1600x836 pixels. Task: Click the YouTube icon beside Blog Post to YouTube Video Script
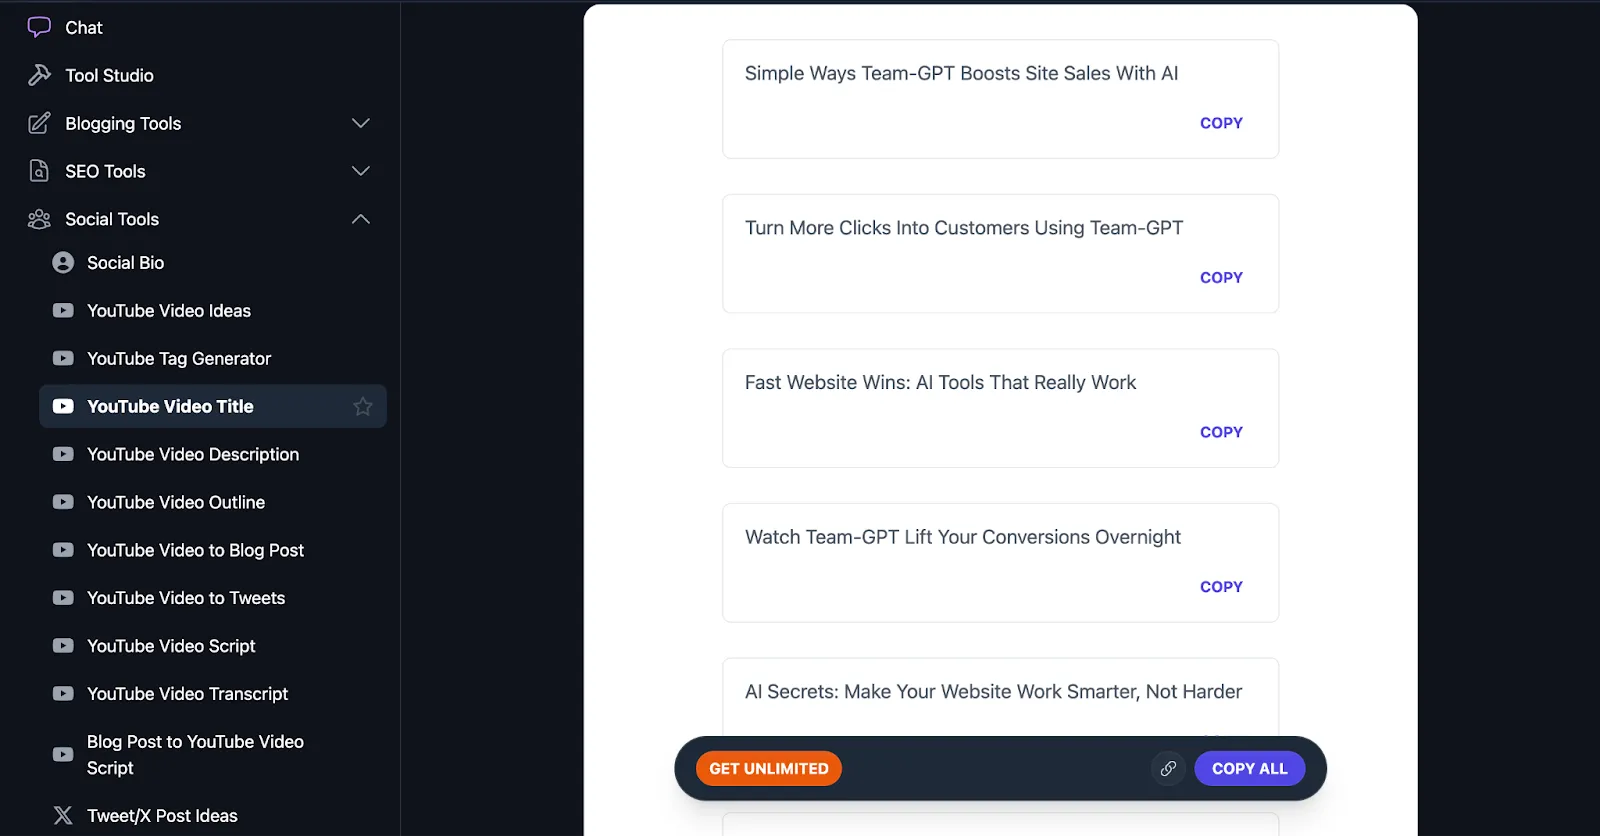[63, 755]
